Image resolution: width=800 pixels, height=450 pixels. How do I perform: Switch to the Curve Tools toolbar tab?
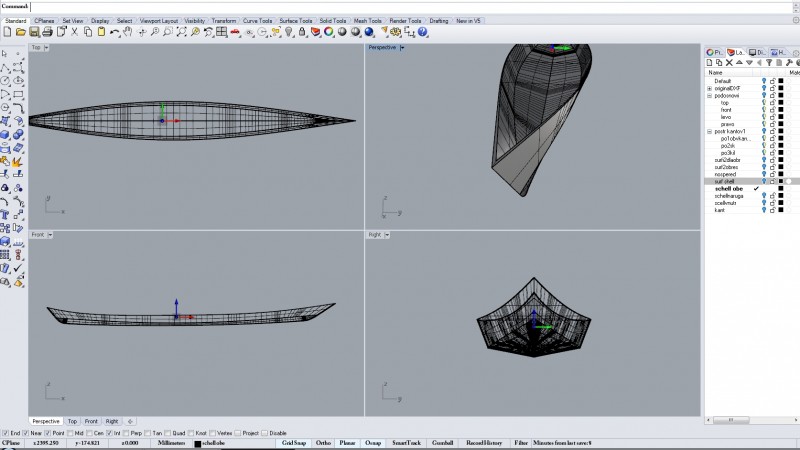point(258,20)
